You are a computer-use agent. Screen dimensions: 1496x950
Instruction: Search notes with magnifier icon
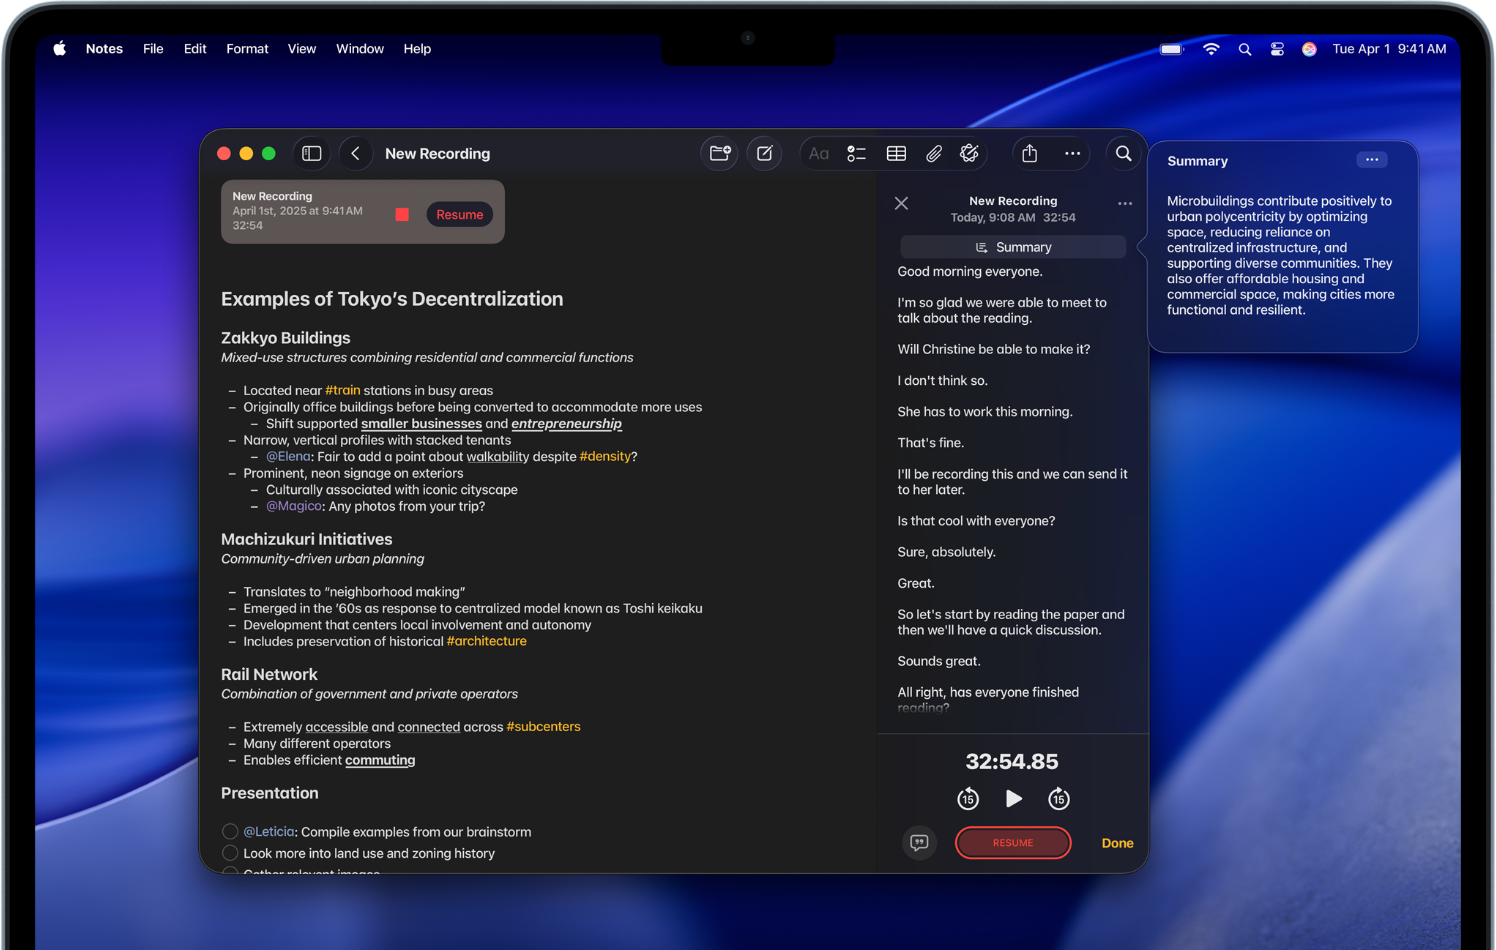[1124, 153]
